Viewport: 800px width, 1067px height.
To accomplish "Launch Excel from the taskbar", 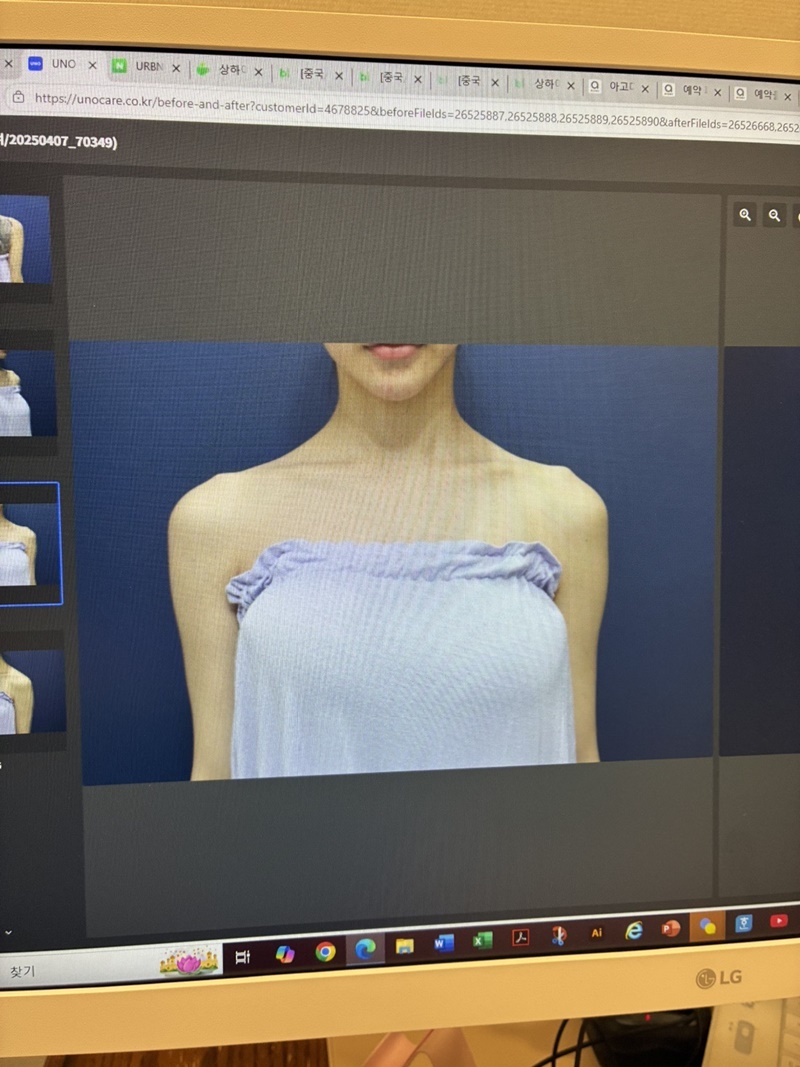I will pyautogui.click(x=483, y=941).
